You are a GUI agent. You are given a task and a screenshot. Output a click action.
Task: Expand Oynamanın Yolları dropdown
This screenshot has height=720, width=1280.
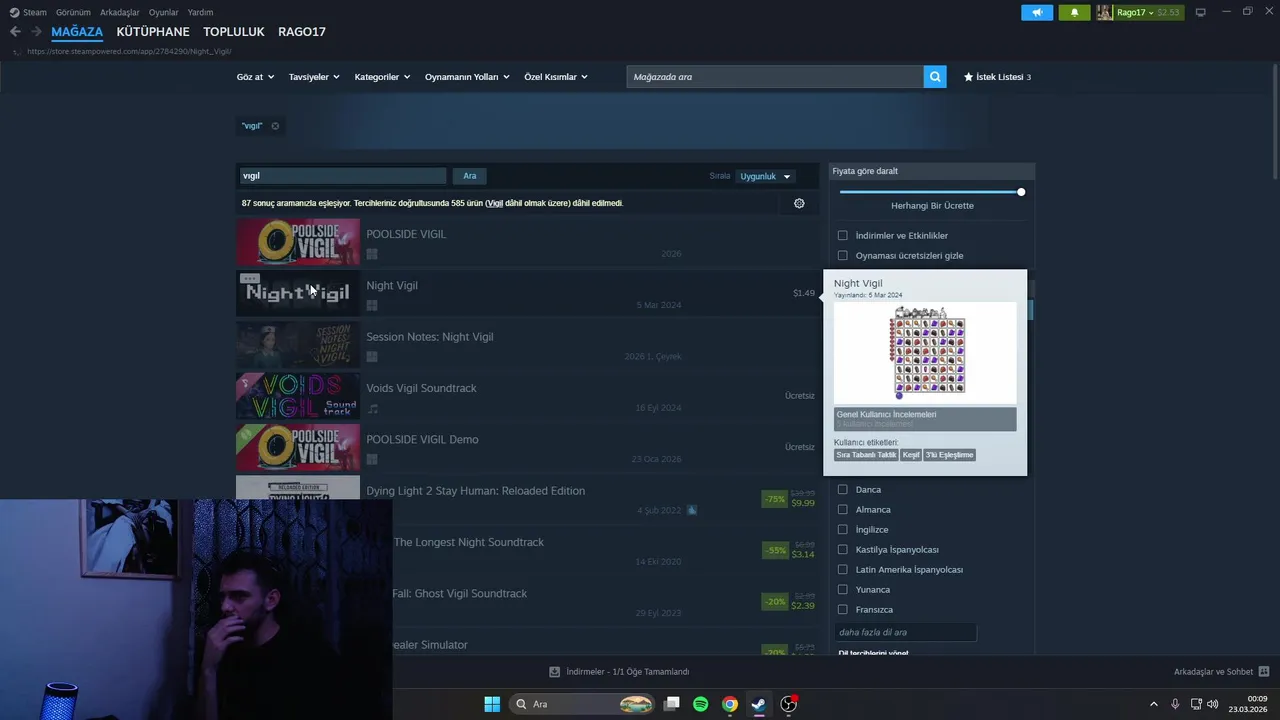pos(467,77)
